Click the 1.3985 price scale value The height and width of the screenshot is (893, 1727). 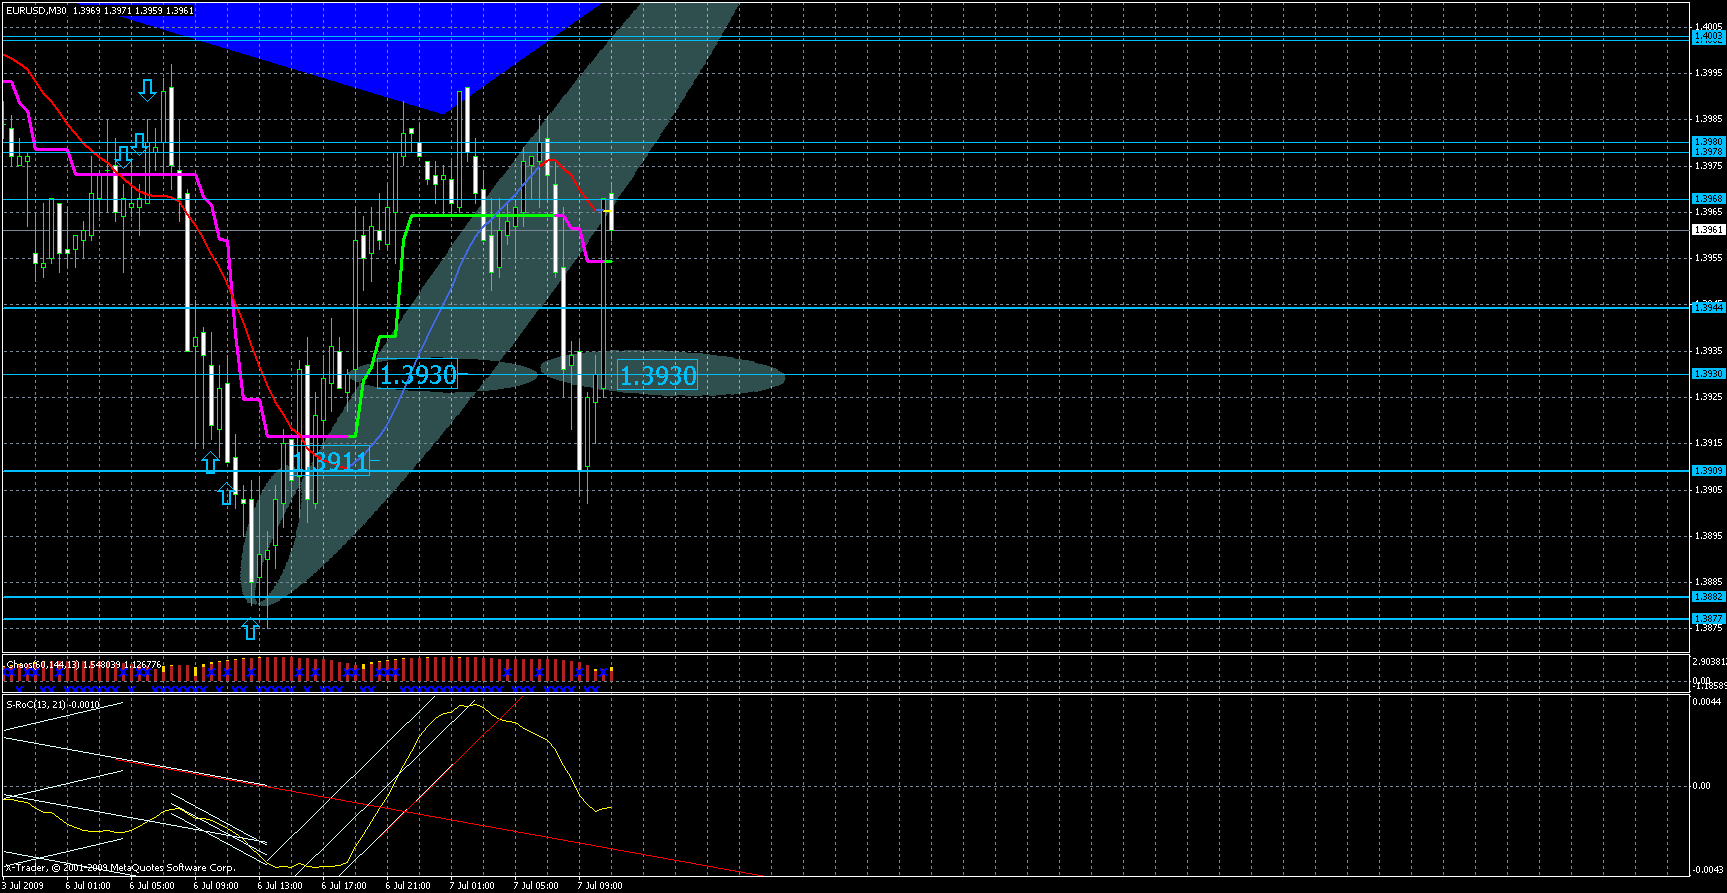tap(1708, 119)
